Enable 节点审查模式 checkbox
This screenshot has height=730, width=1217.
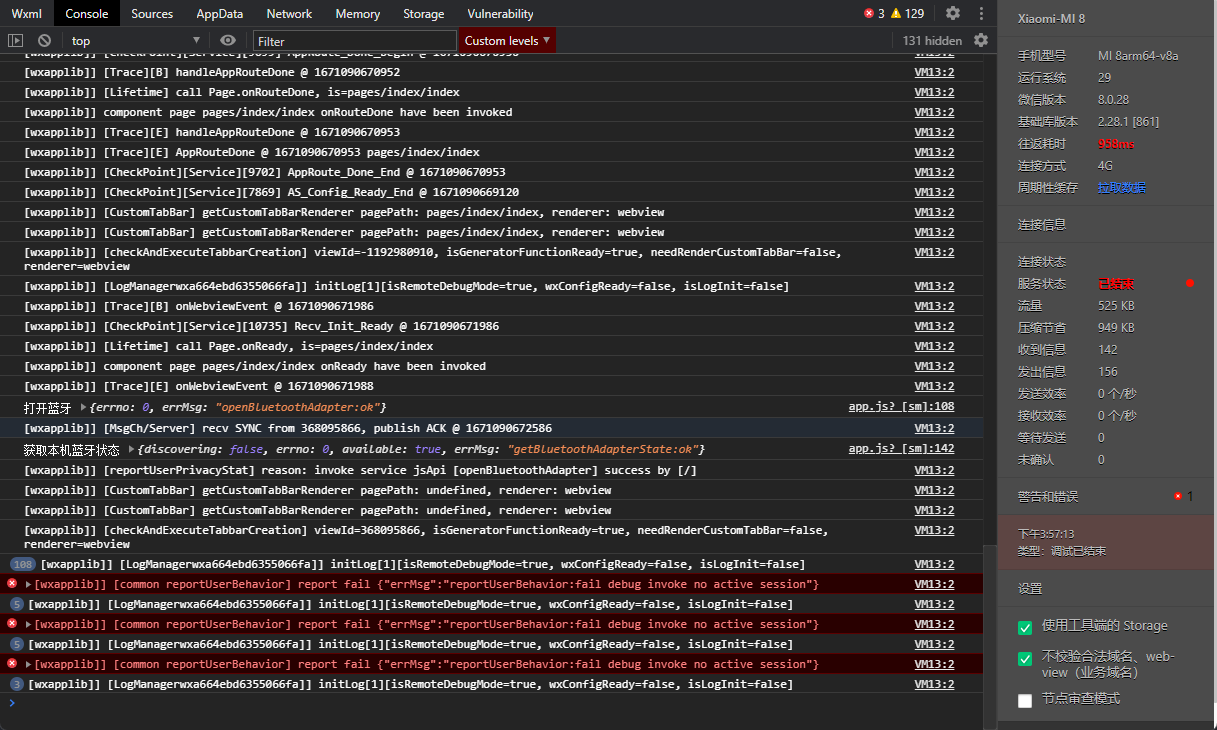1025,701
